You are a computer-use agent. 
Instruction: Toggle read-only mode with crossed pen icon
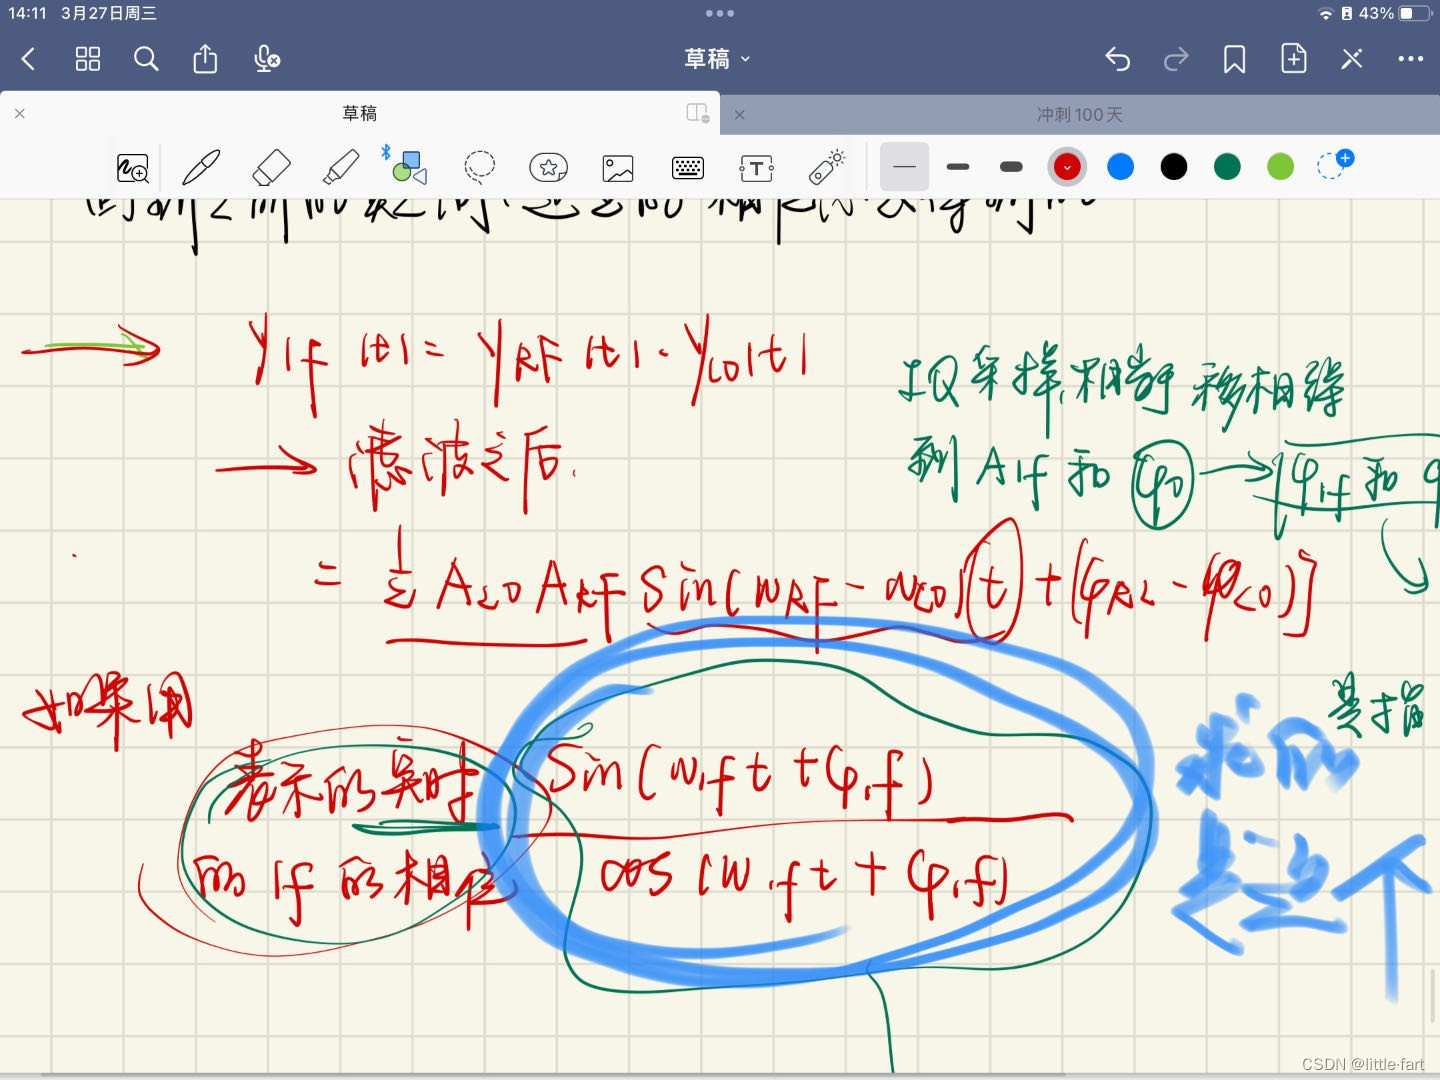(1351, 59)
